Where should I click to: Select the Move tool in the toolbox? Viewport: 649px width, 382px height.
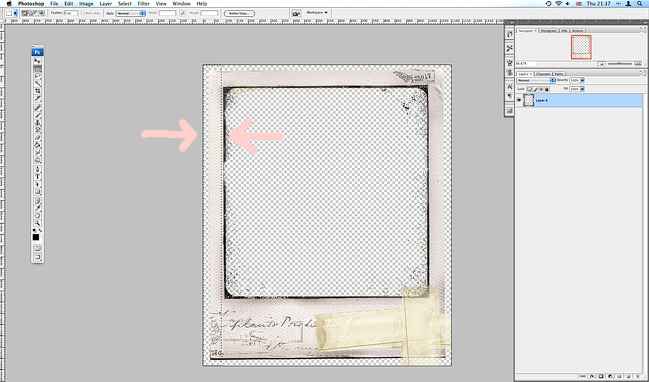coord(37,61)
